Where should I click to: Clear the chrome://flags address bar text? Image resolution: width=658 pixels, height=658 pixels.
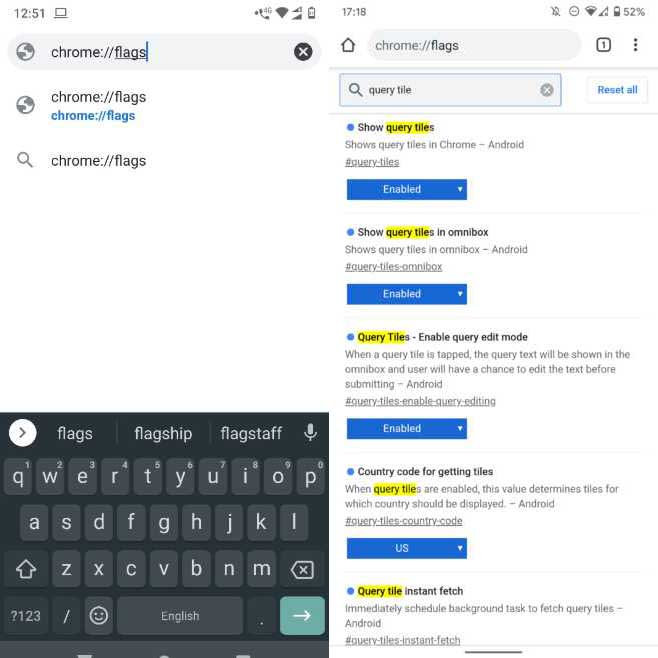click(x=303, y=52)
